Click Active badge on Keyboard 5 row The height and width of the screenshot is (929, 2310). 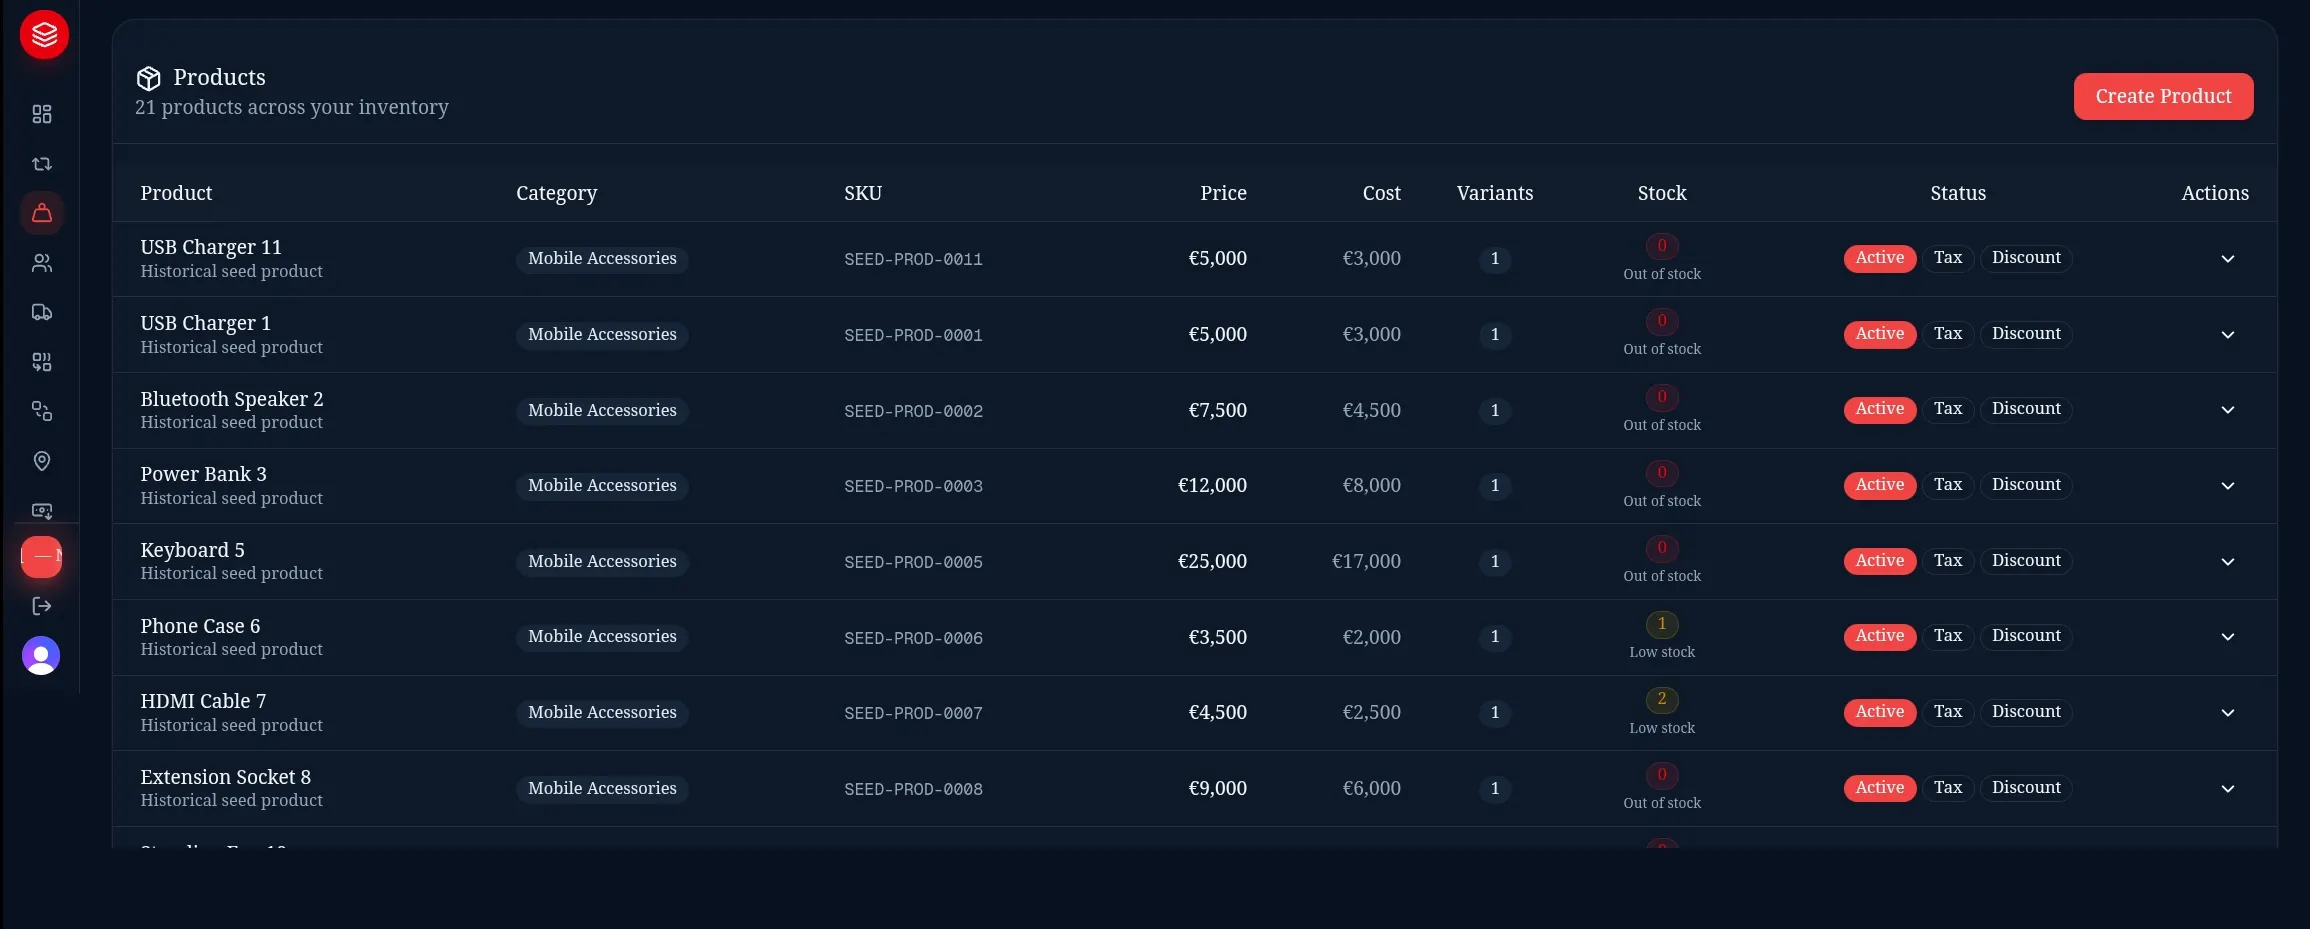[x=1879, y=561]
